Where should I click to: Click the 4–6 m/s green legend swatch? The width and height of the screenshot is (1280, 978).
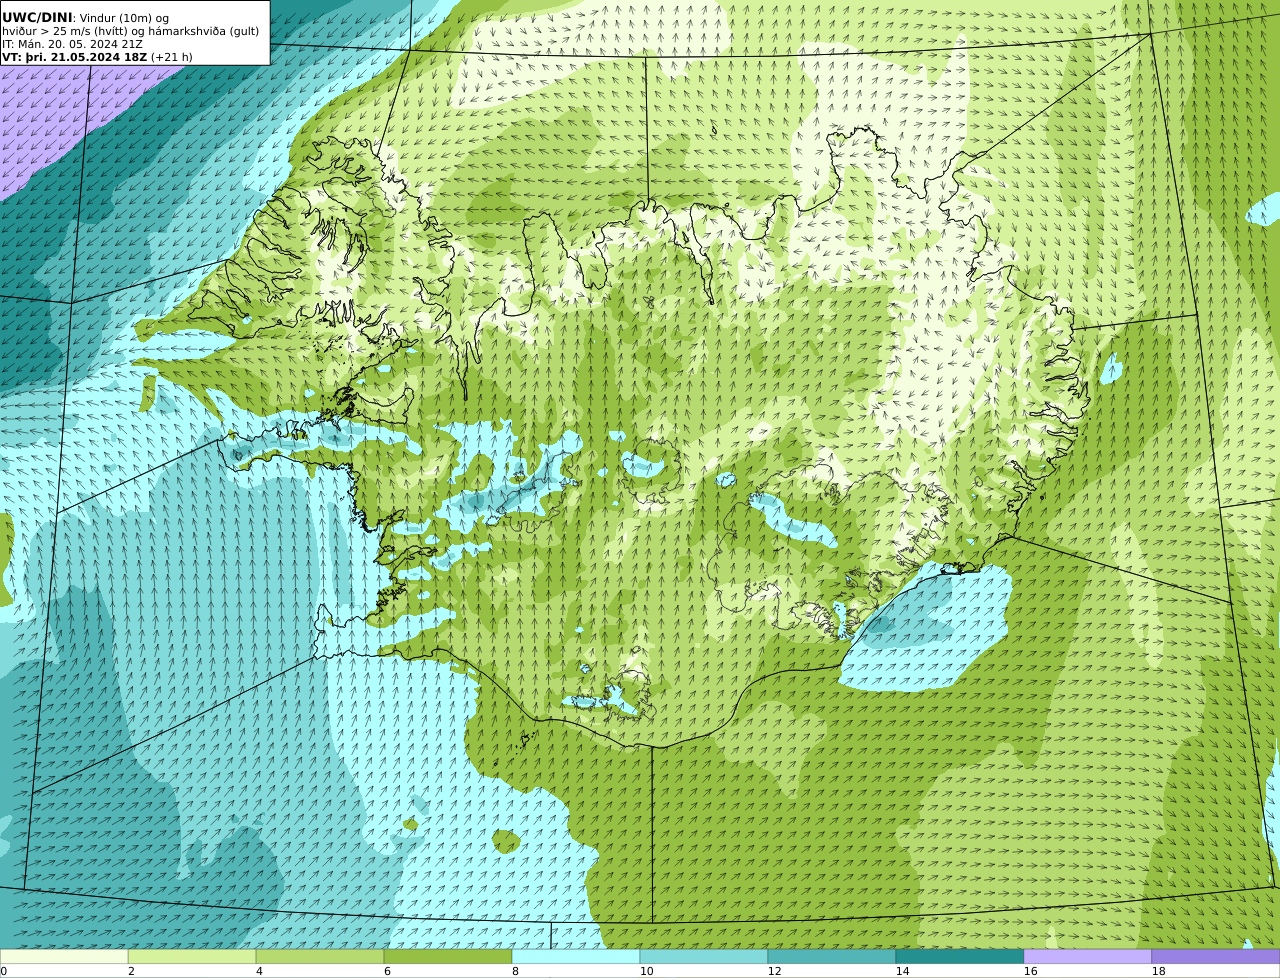coord(320,956)
